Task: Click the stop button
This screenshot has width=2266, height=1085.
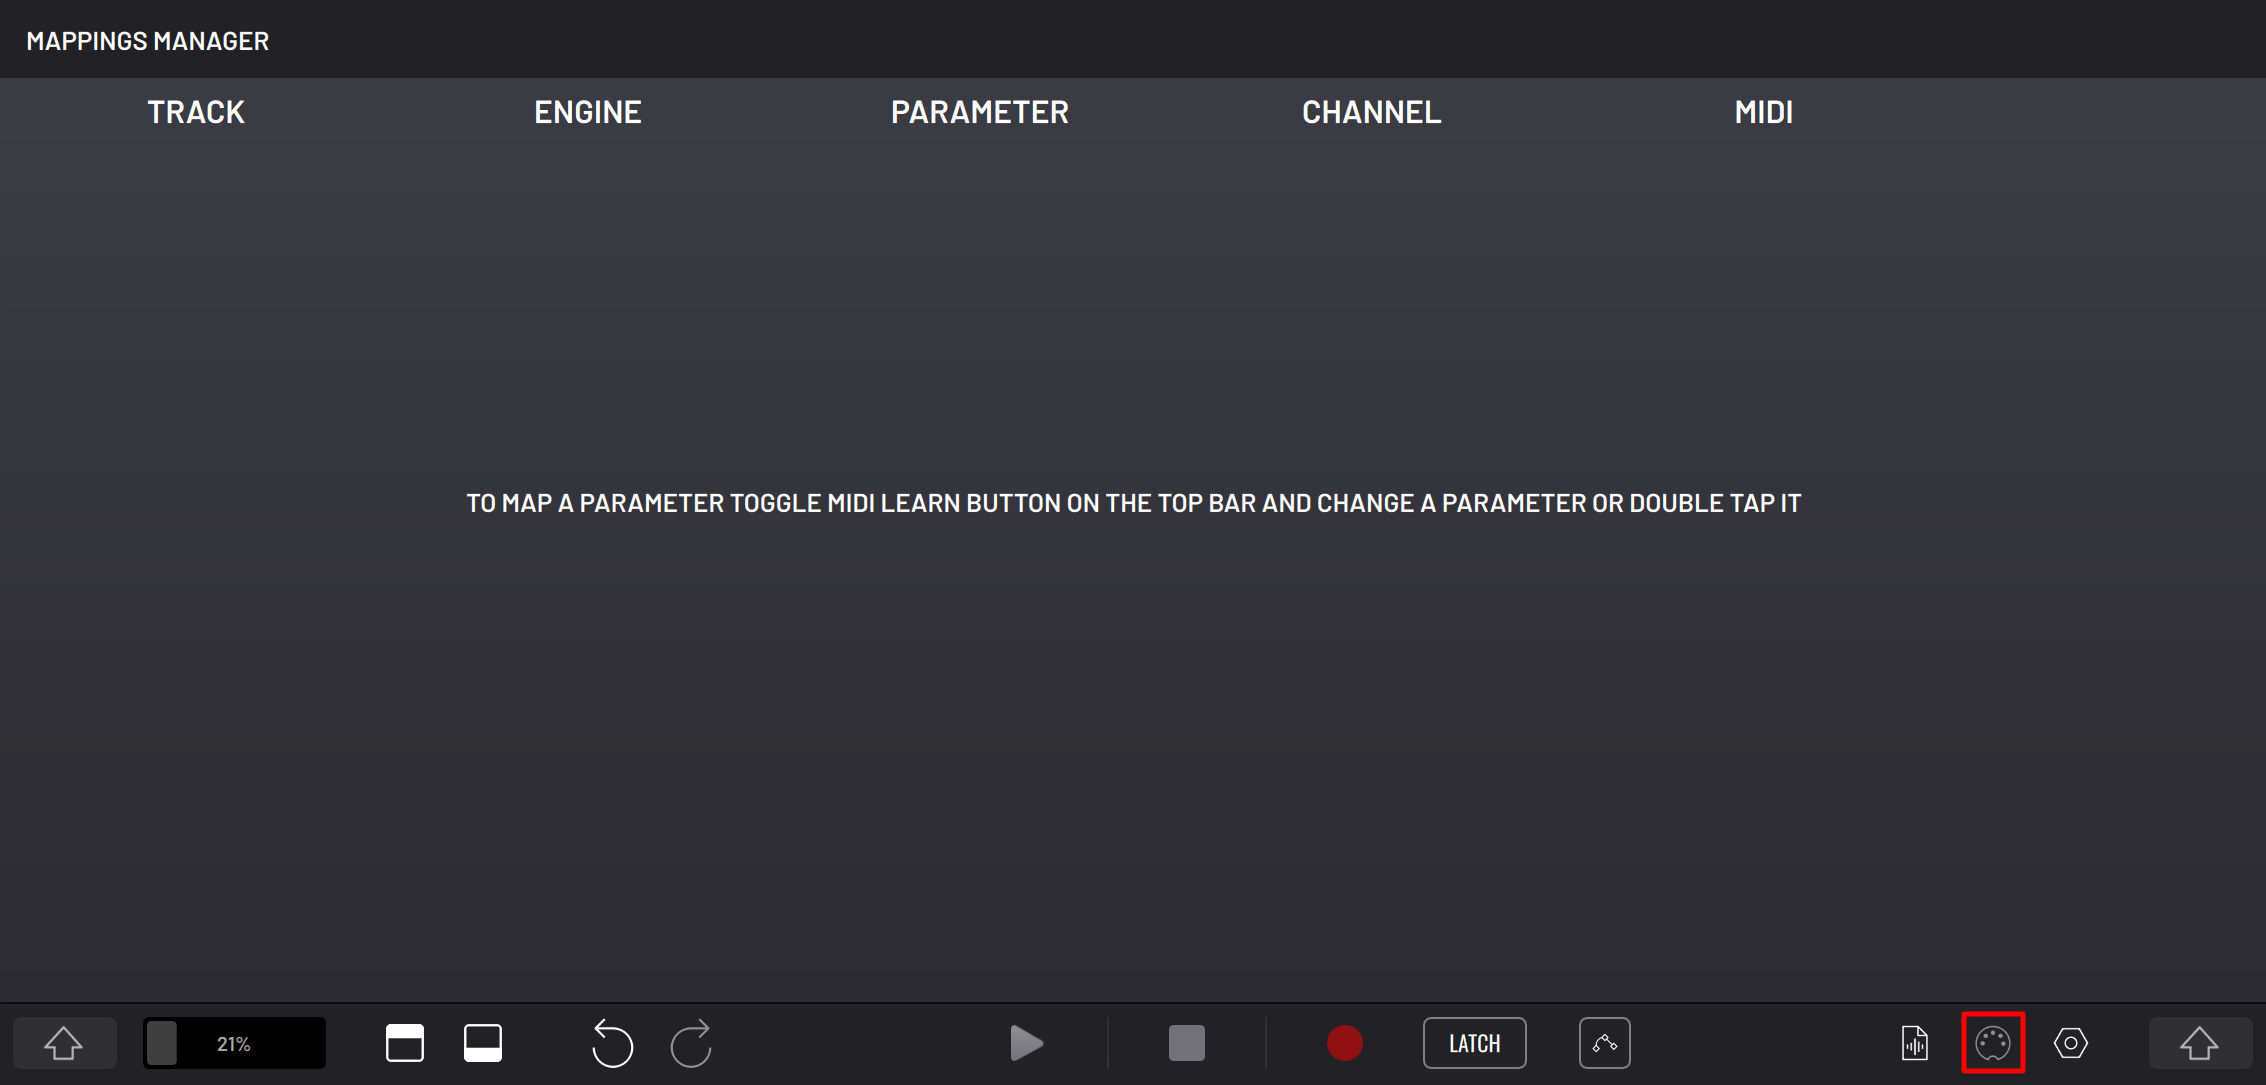Action: coord(1186,1043)
